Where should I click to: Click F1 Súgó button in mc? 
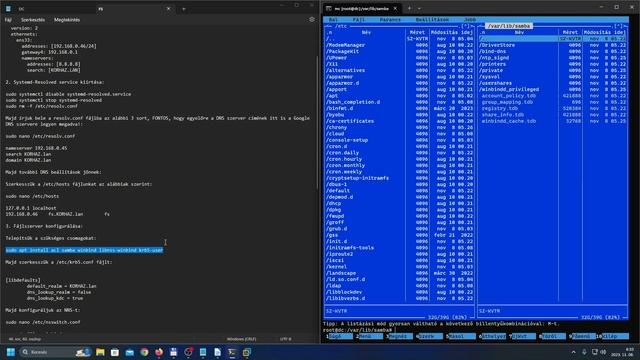(x=340, y=336)
